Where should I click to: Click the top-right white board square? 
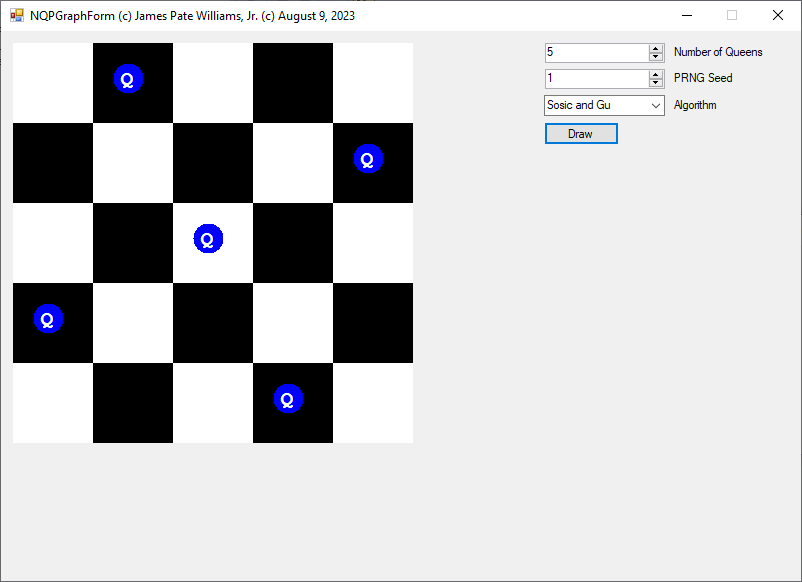point(373,83)
